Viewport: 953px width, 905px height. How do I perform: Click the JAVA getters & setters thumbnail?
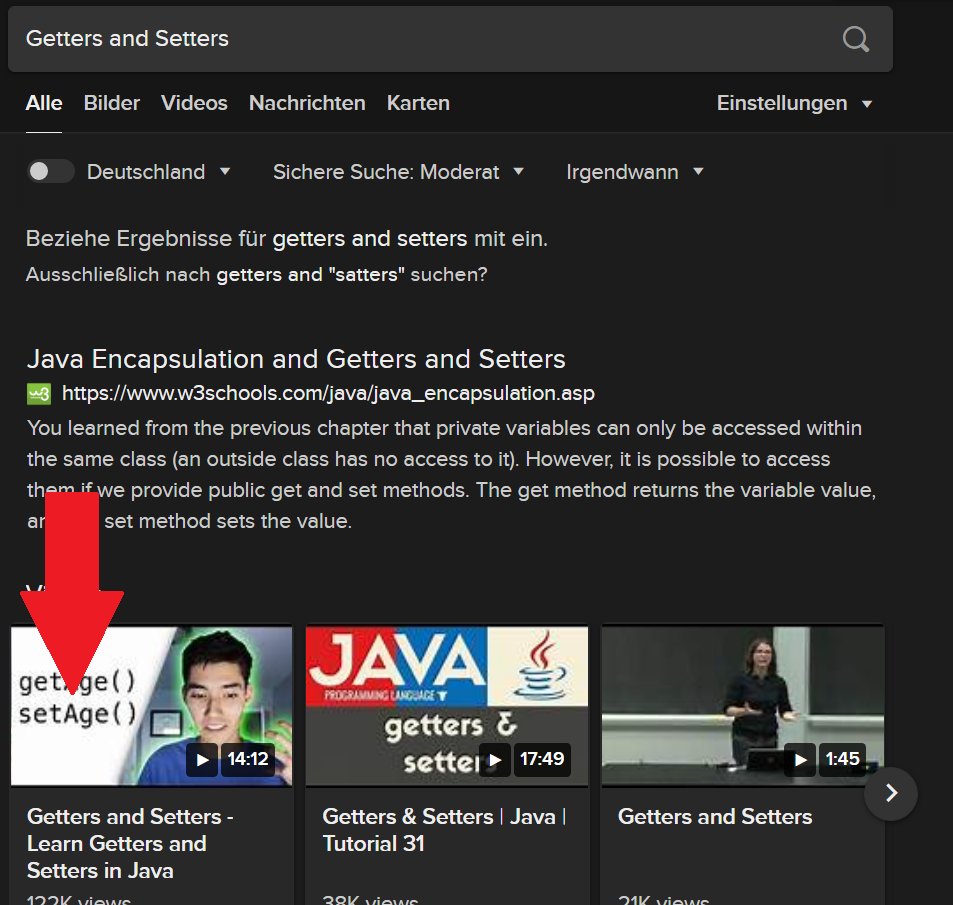pyautogui.click(x=447, y=706)
